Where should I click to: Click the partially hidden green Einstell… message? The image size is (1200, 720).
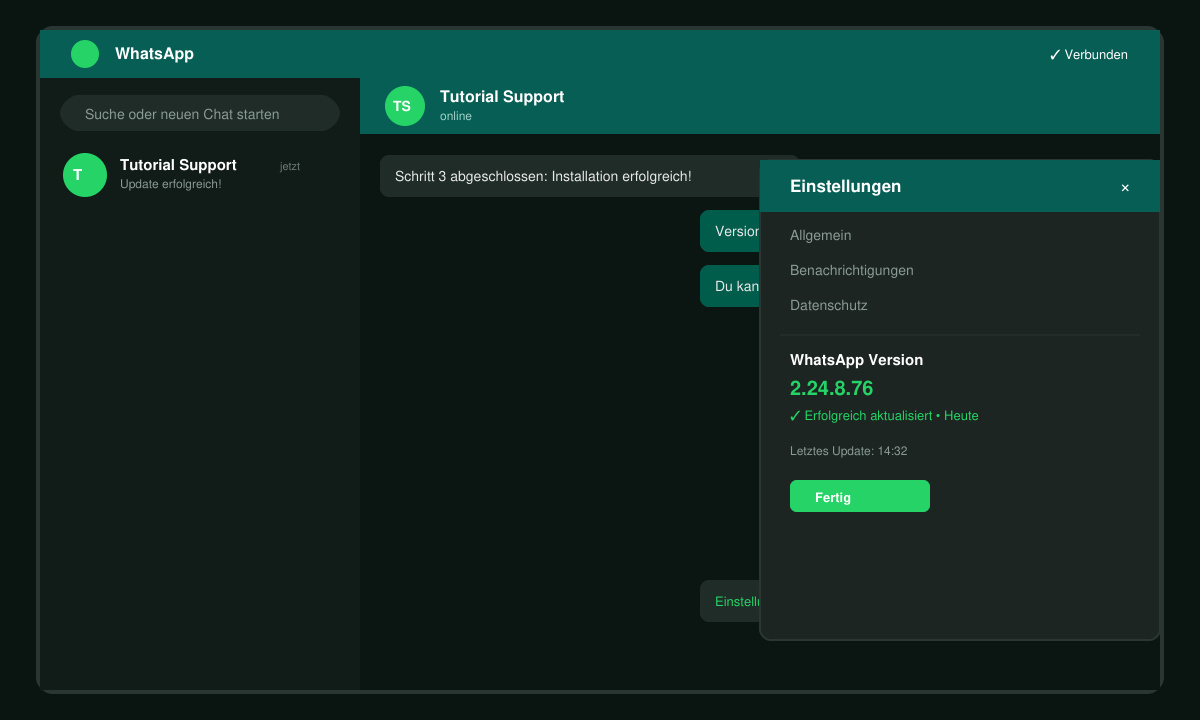pos(730,601)
